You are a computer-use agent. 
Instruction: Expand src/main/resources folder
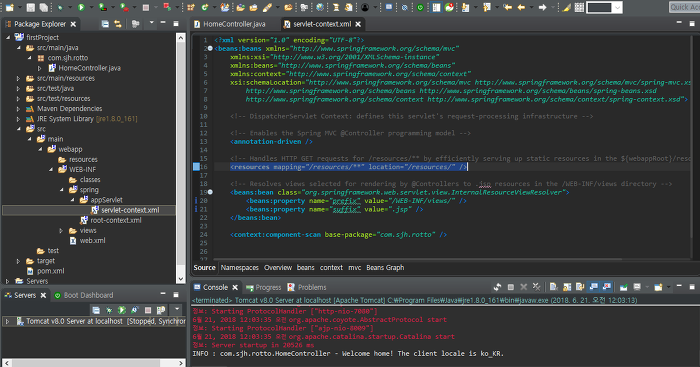click(18, 78)
